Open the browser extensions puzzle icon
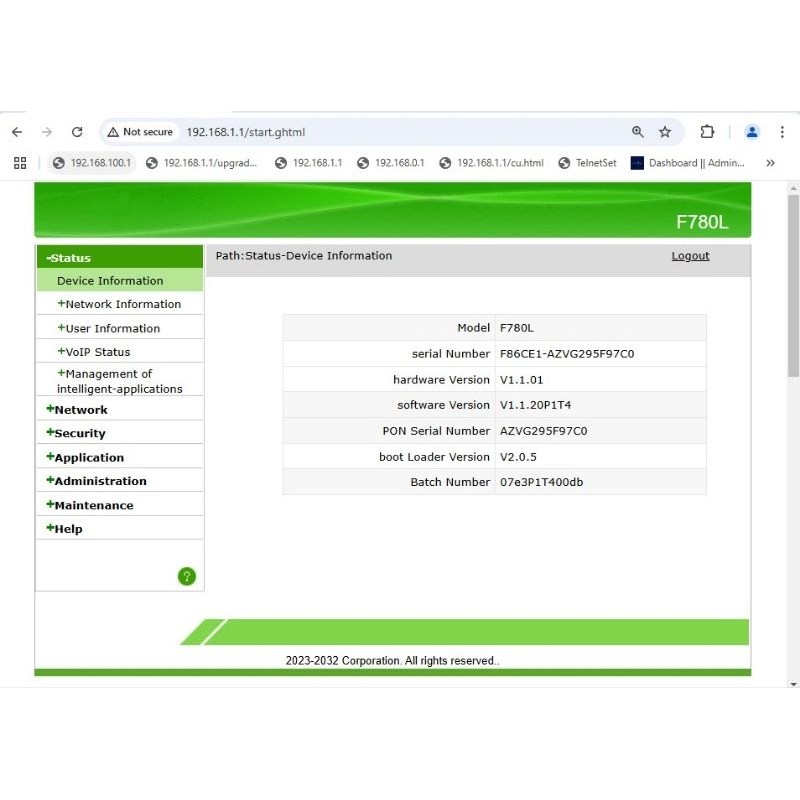The height and width of the screenshot is (800, 800). (x=707, y=132)
